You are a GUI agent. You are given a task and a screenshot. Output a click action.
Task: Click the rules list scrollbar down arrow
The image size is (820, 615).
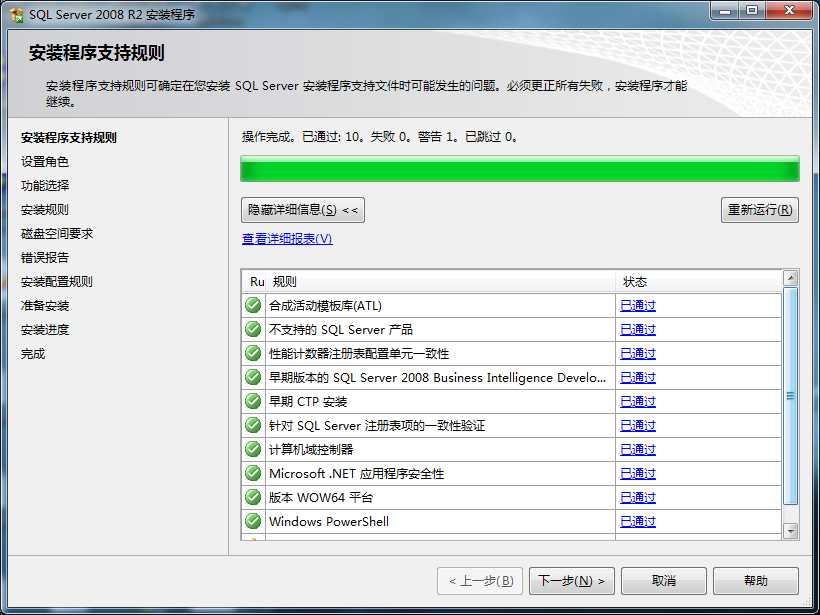click(790, 531)
